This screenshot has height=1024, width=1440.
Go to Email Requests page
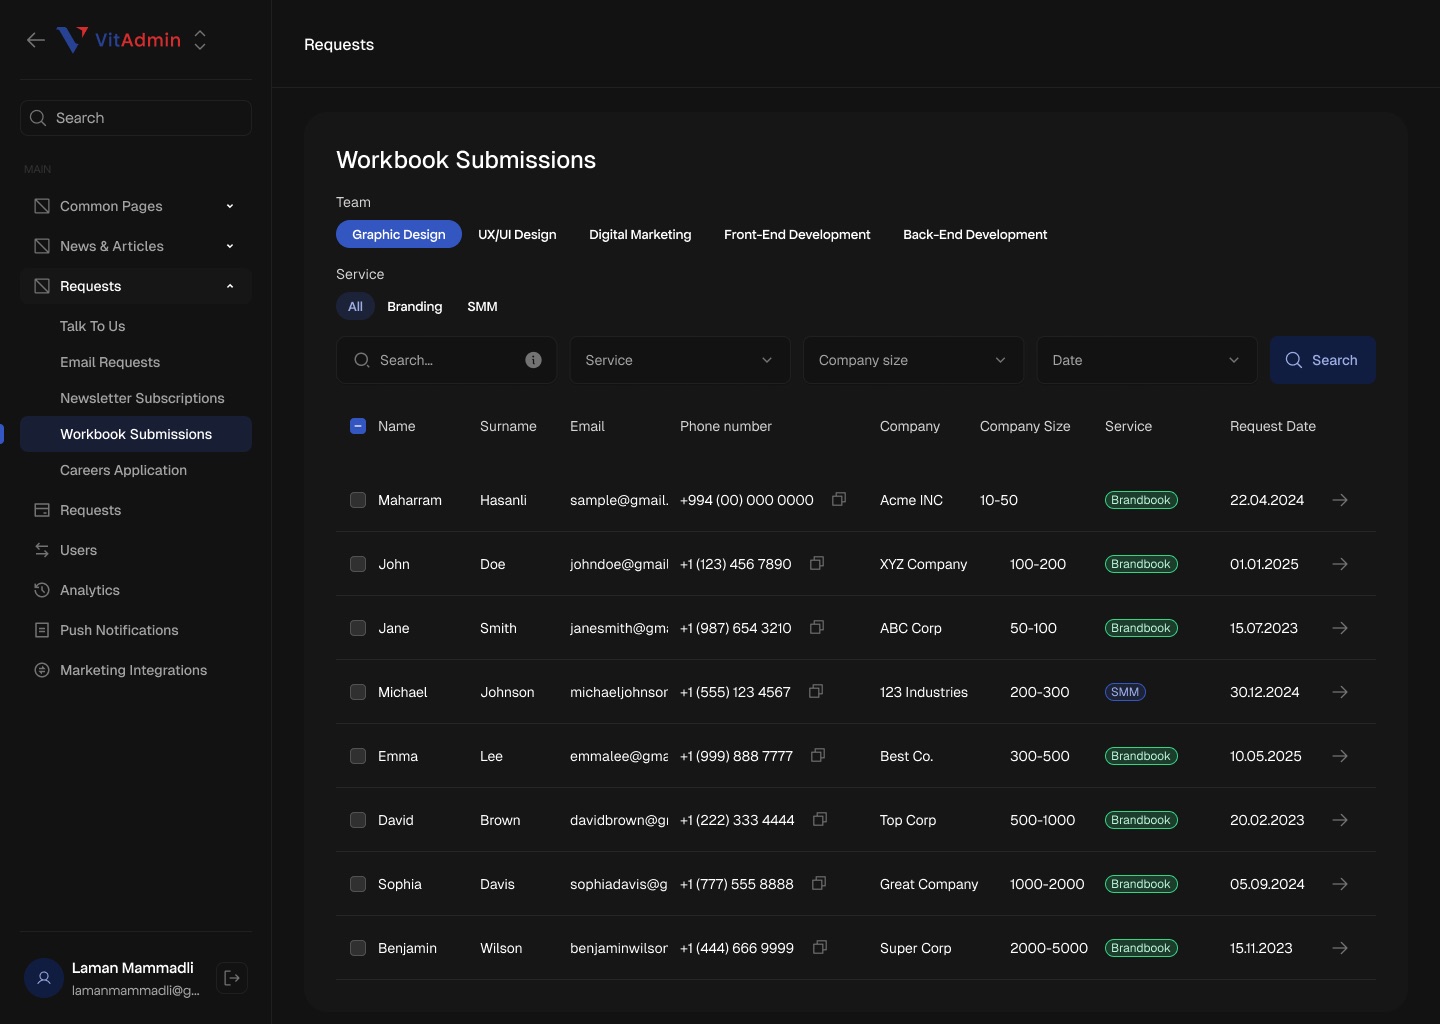tap(110, 362)
